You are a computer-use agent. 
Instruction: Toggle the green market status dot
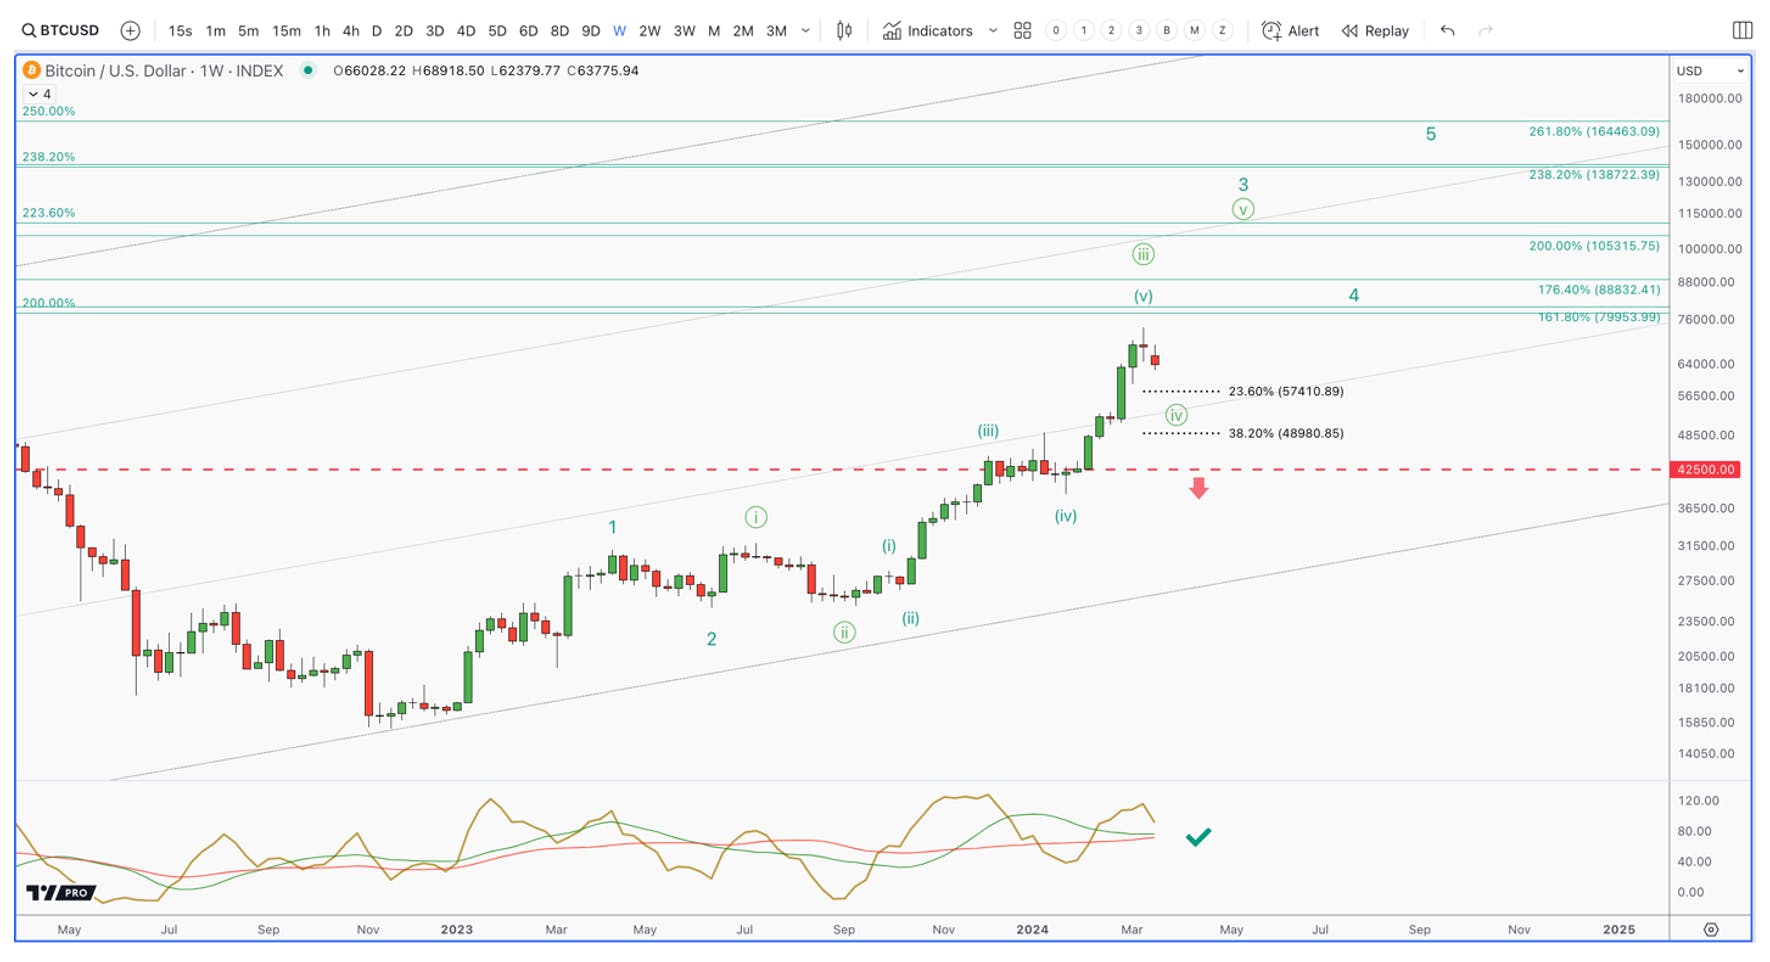[x=308, y=70]
